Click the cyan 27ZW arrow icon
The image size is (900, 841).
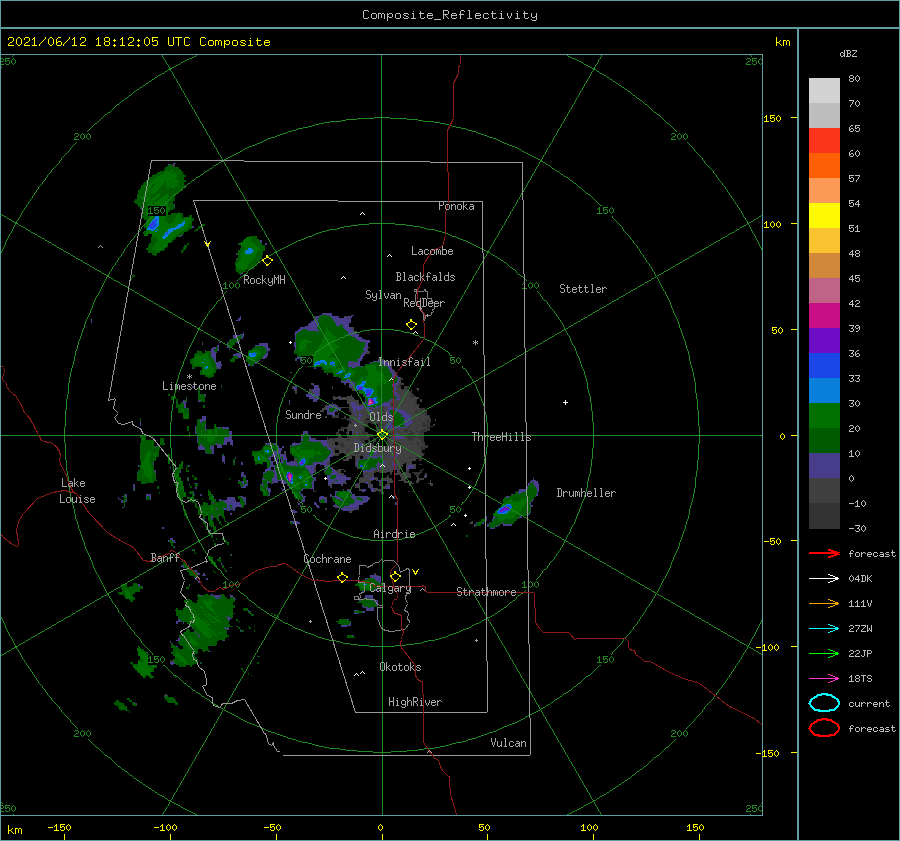point(824,629)
